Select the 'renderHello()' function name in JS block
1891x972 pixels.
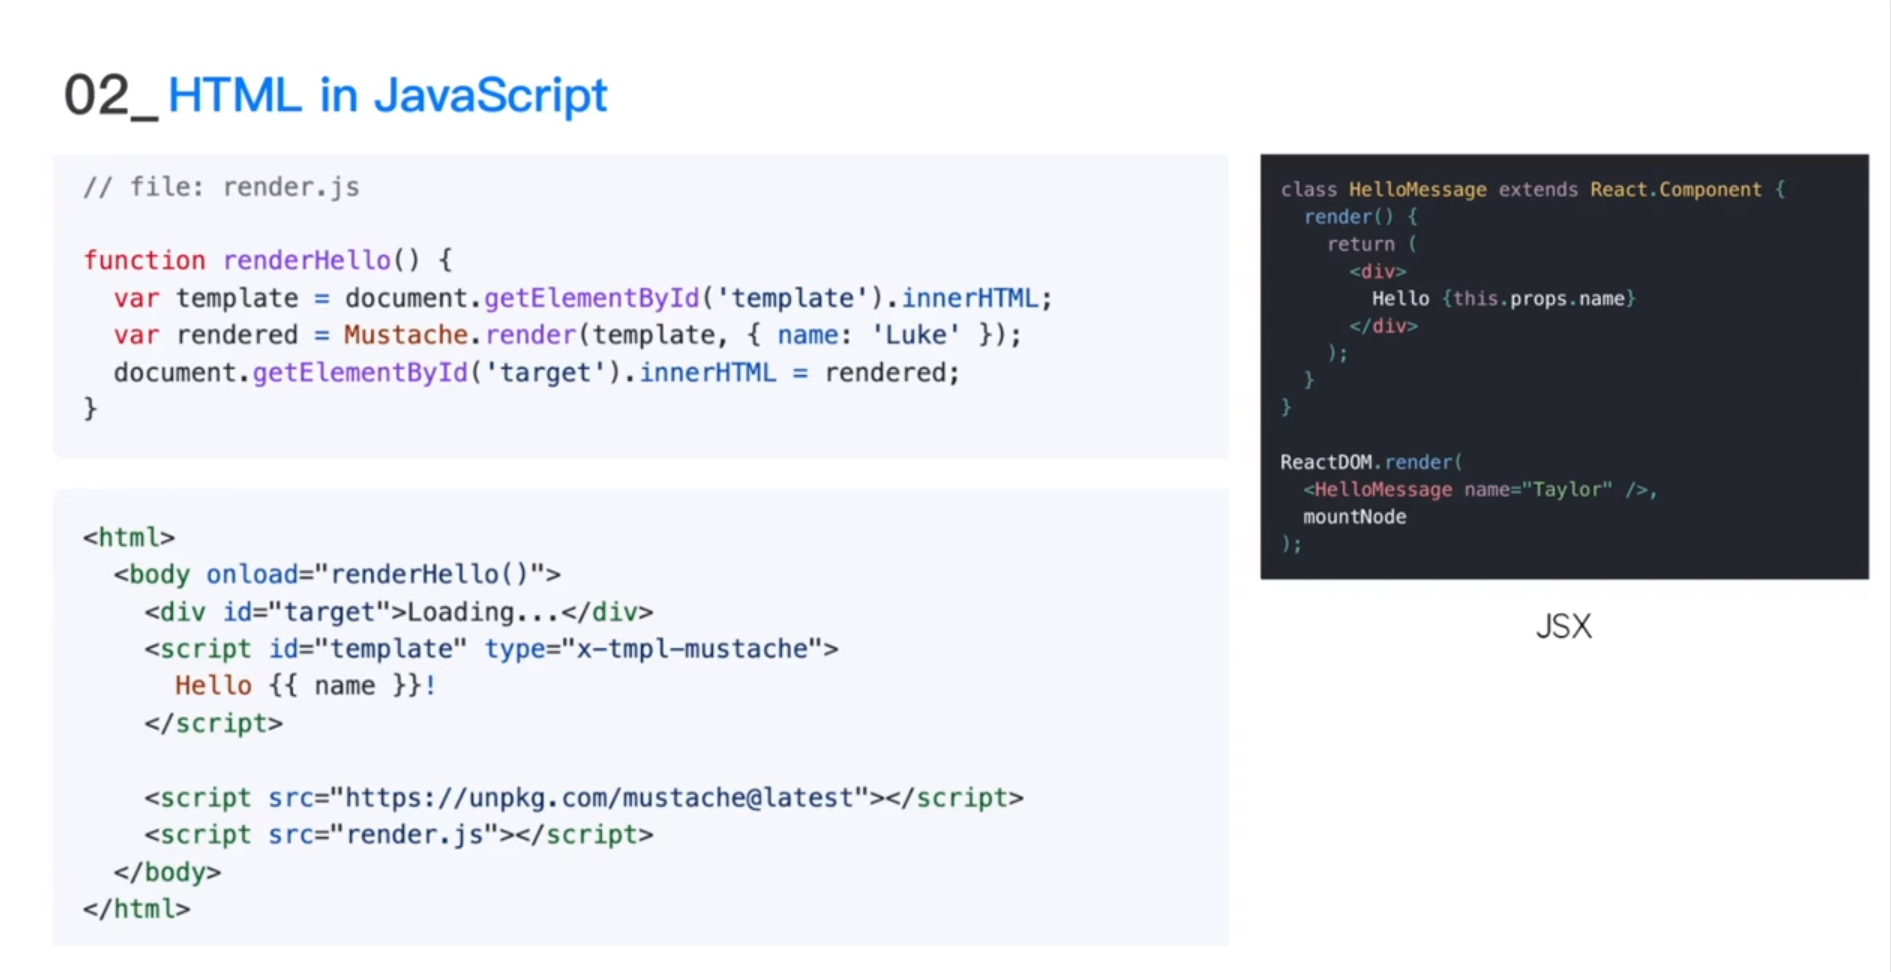[321, 260]
